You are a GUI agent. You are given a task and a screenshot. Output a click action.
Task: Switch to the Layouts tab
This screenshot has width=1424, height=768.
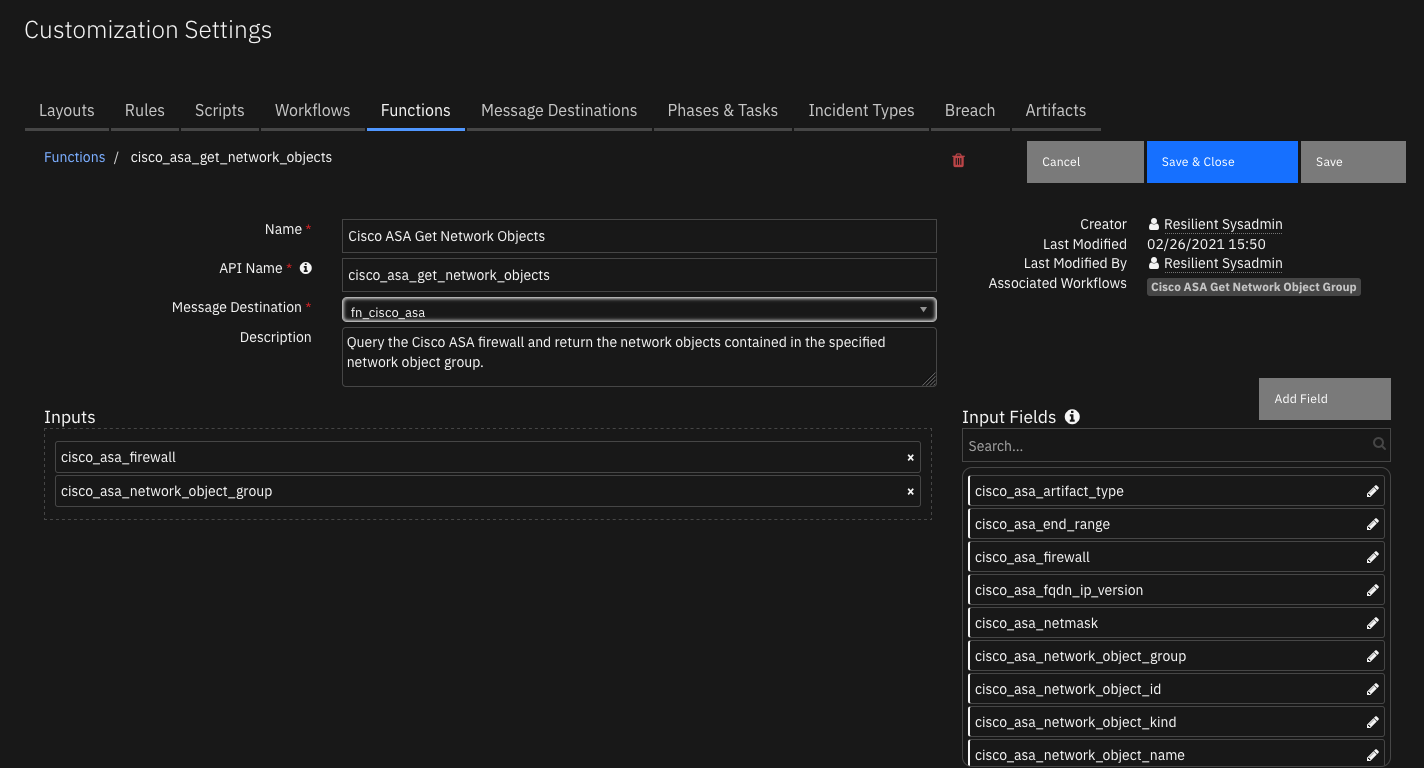[67, 110]
